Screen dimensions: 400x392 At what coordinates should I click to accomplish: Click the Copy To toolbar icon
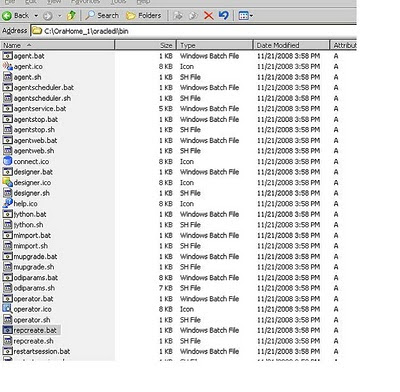(193, 16)
